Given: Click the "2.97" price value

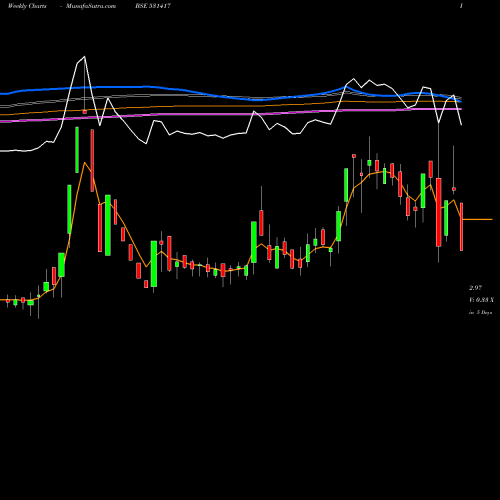Looking at the screenshot, I should (x=475, y=288).
